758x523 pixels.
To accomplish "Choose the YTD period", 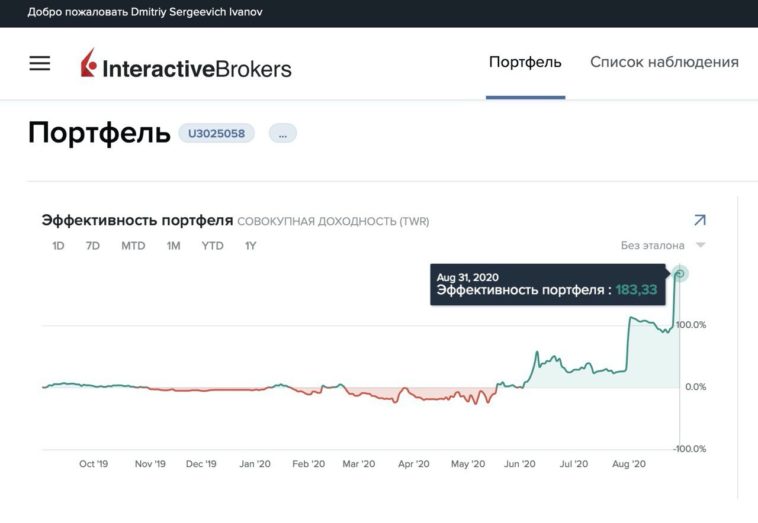I will 212,245.
